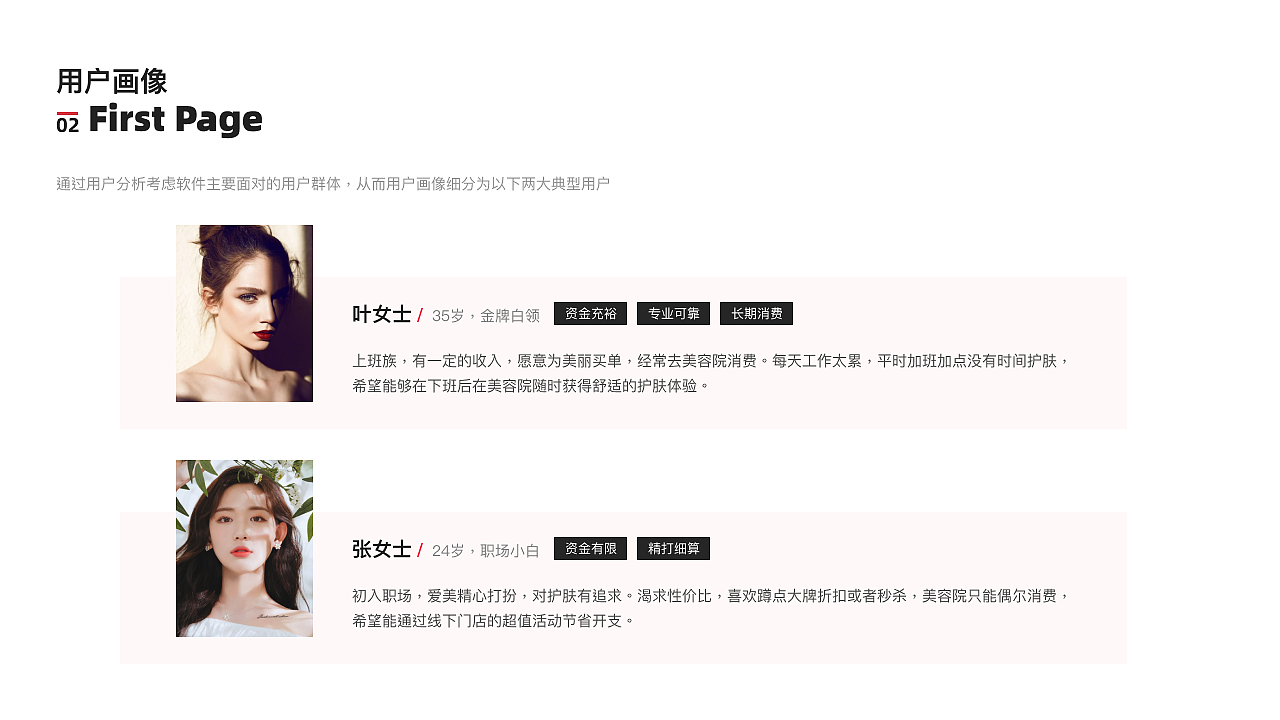Click the 上班族 description paragraph
Image resolution: width=1280 pixels, height=720 pixels.
click(712, 372)
